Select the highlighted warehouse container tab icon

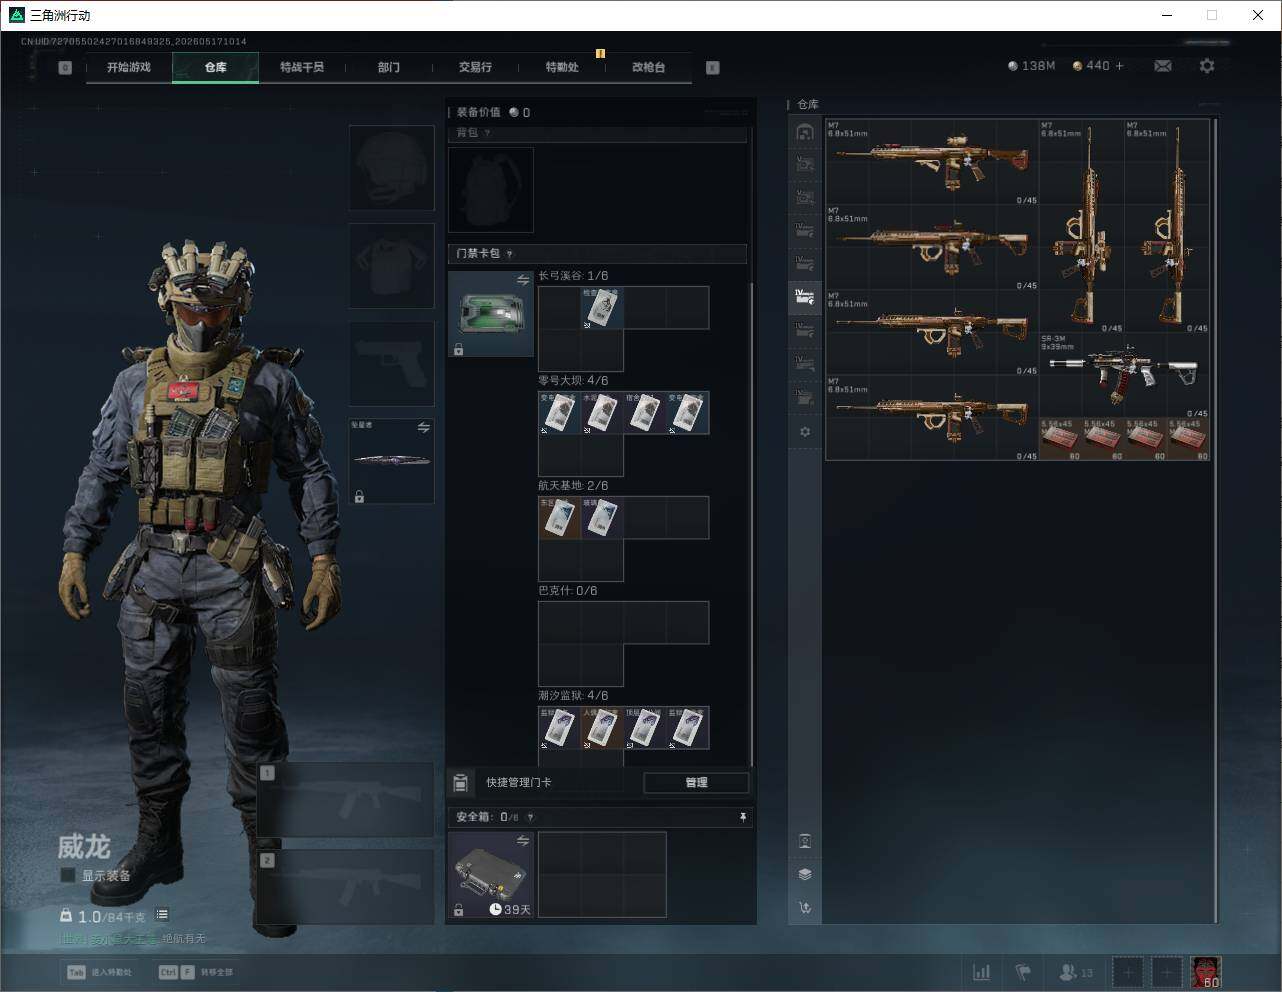click(x=805, y=297)
